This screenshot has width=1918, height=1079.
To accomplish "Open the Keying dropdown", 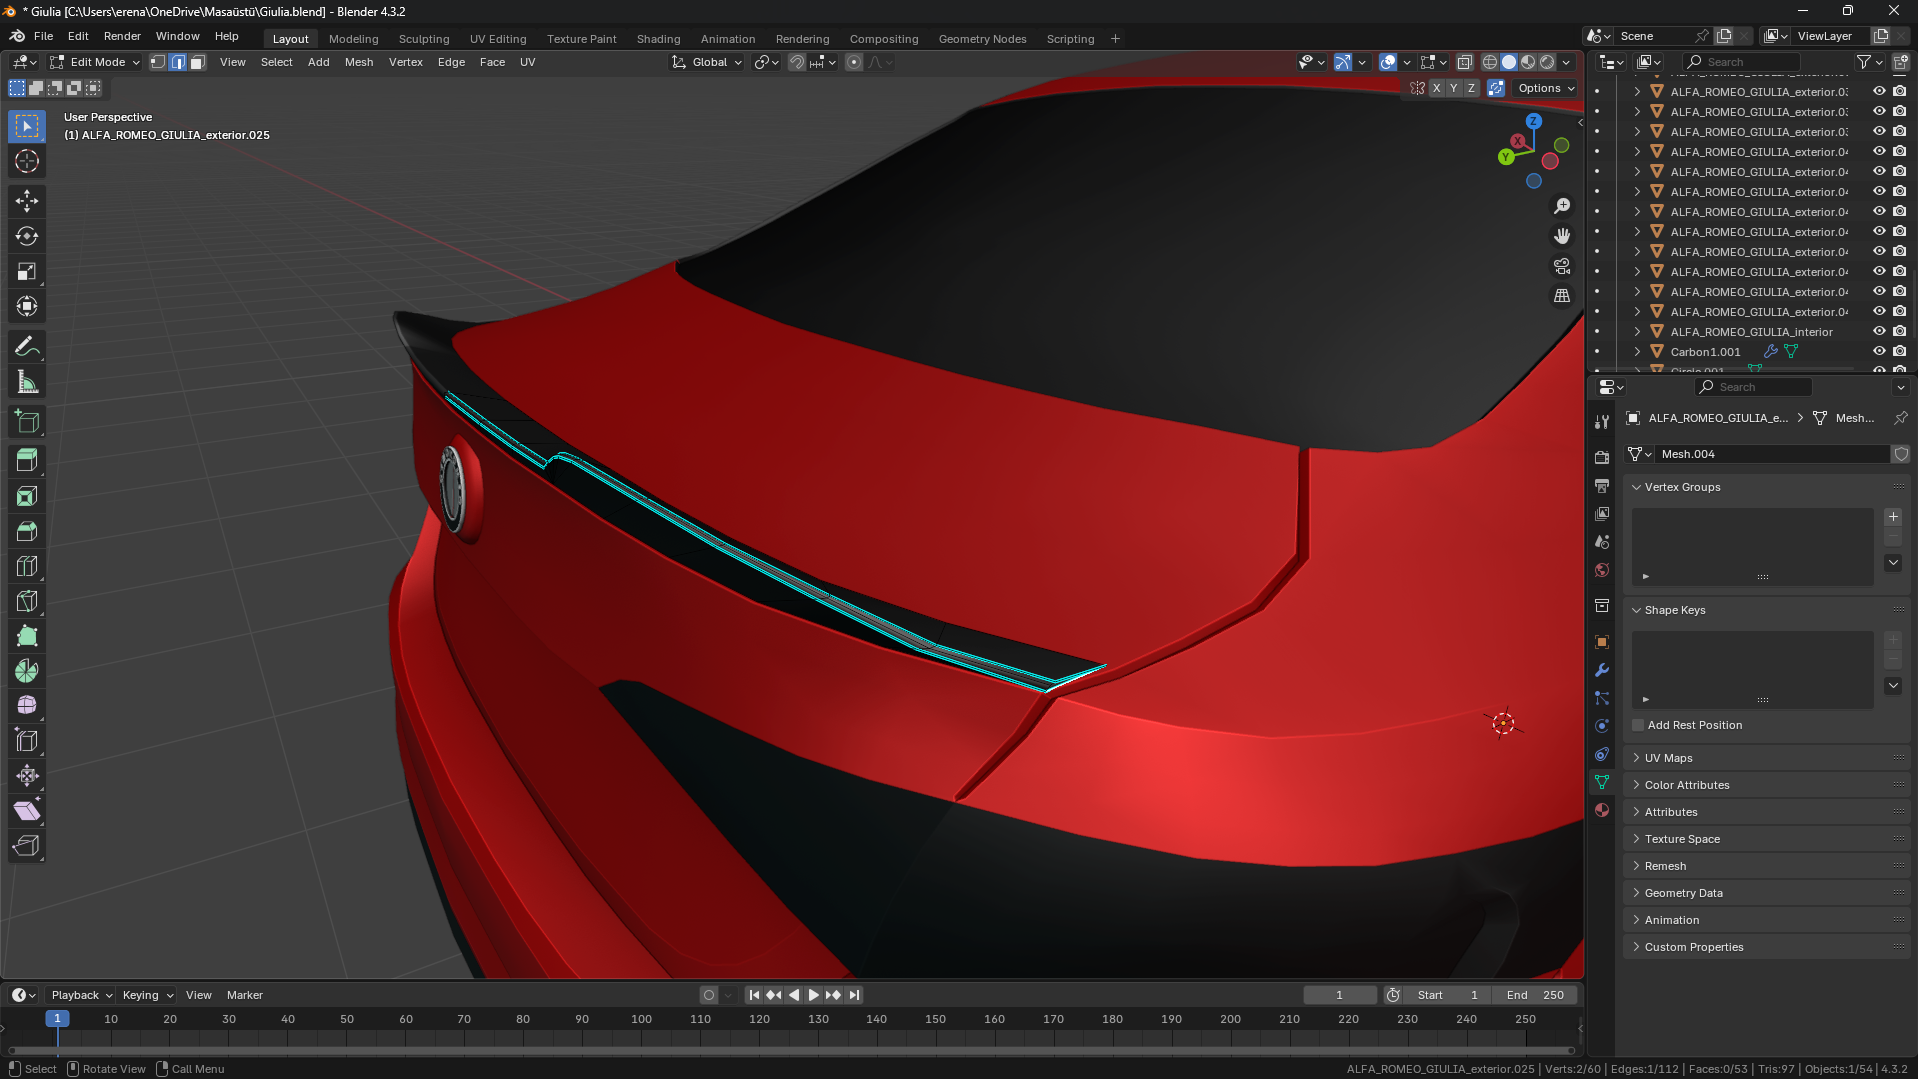I will click(x=147, y=995).
